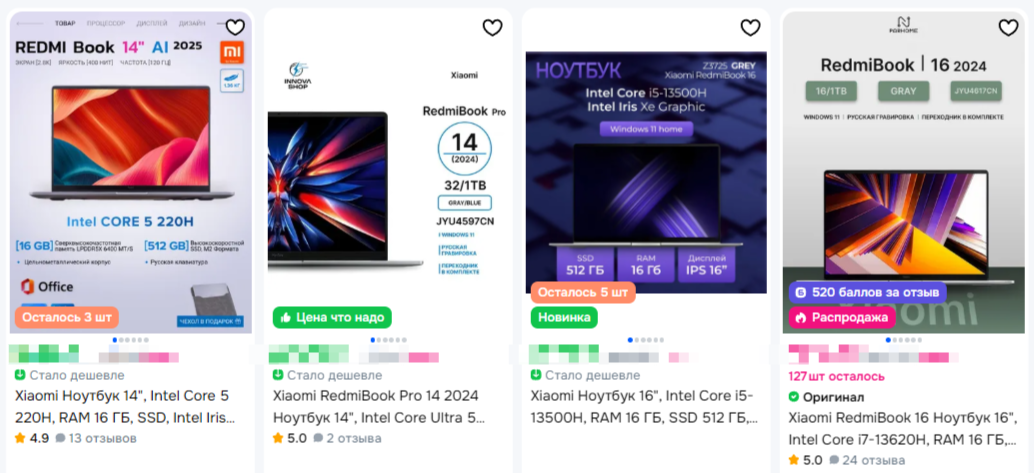Click the 'Цена что надо' green badge
The width and height of the screenshot is (1034, 473).
332,317
